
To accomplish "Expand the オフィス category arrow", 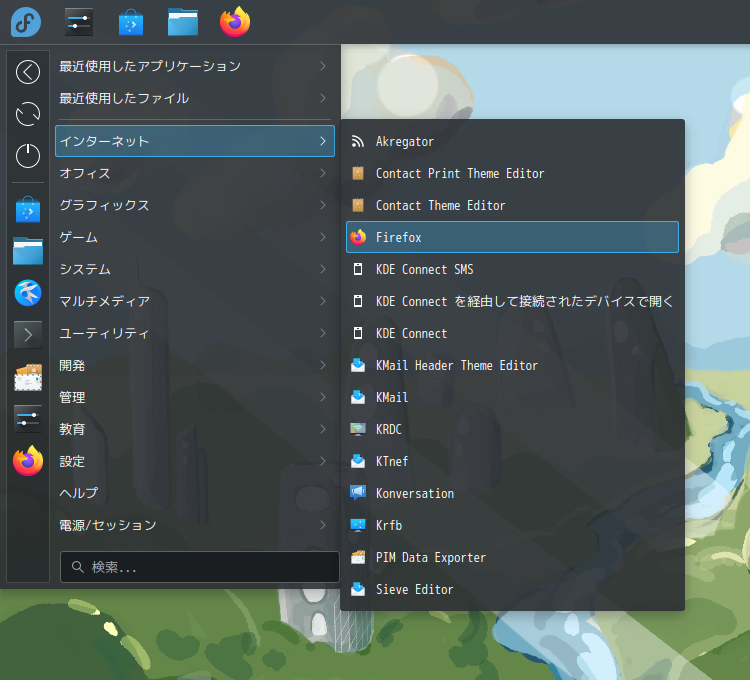I will 323,173.
